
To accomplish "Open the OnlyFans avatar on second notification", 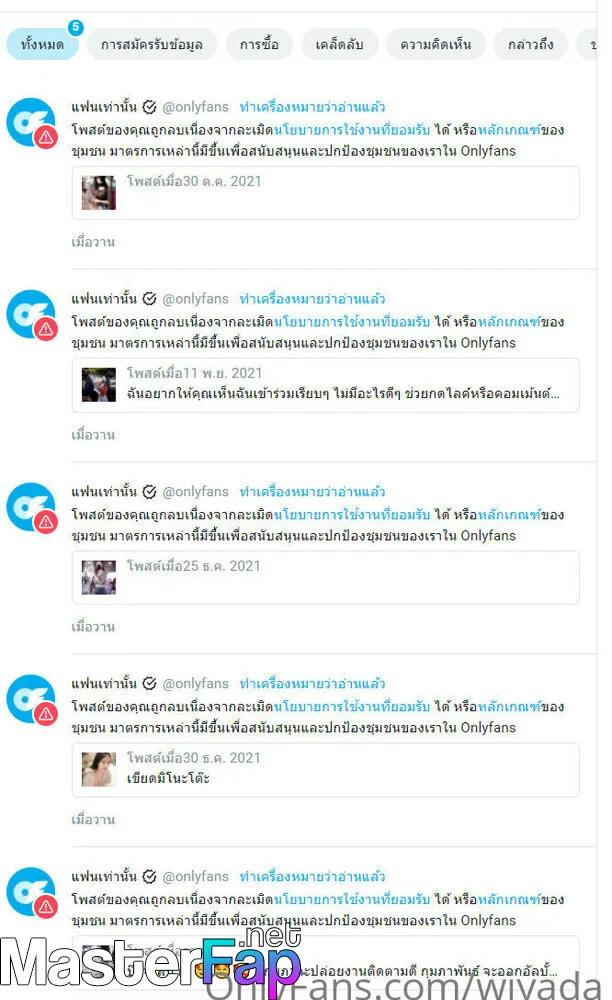I will [x=31, y=314].
